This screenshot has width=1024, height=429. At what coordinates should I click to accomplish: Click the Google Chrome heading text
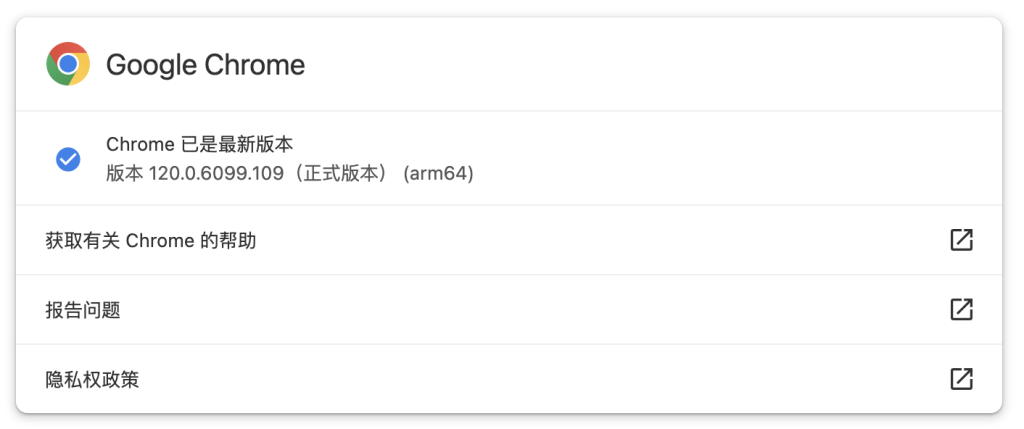205,65
